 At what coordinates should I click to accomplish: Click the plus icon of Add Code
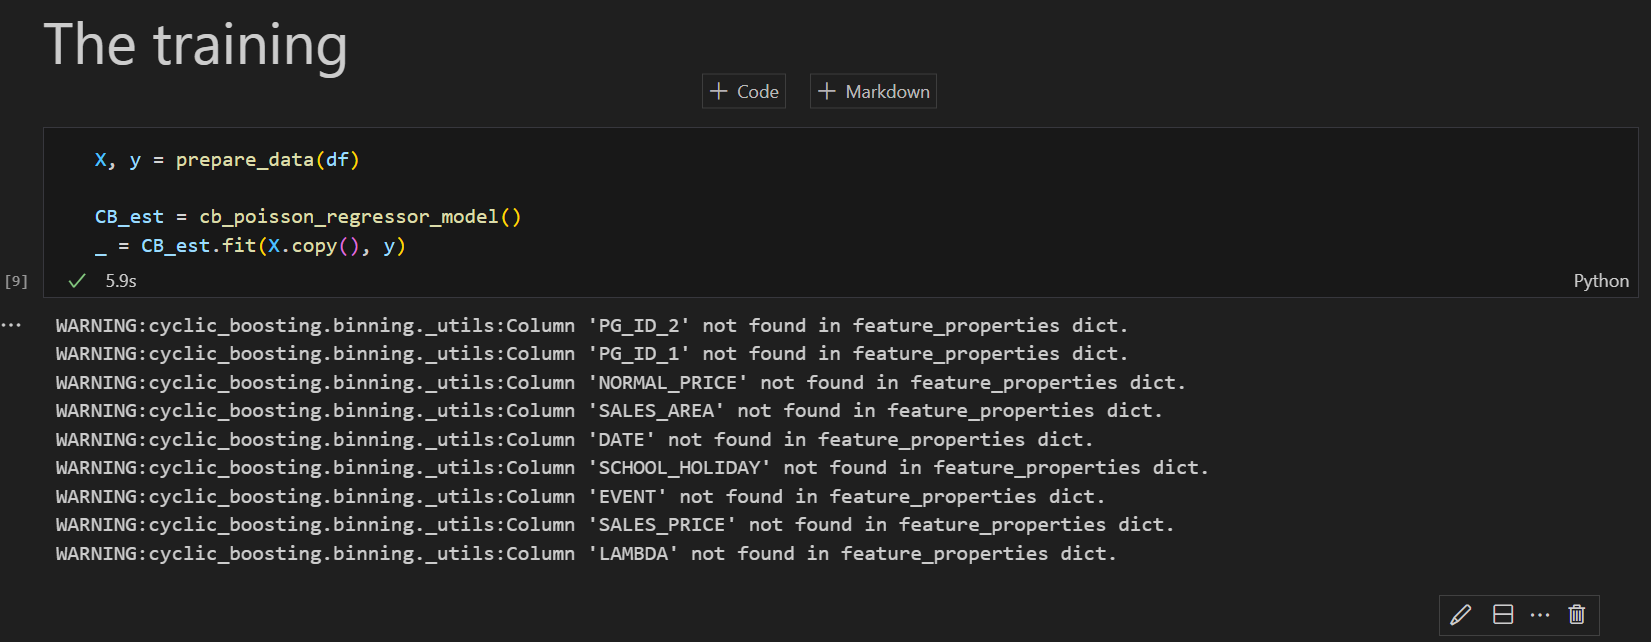pyautogui.click(x=718, y=92)
